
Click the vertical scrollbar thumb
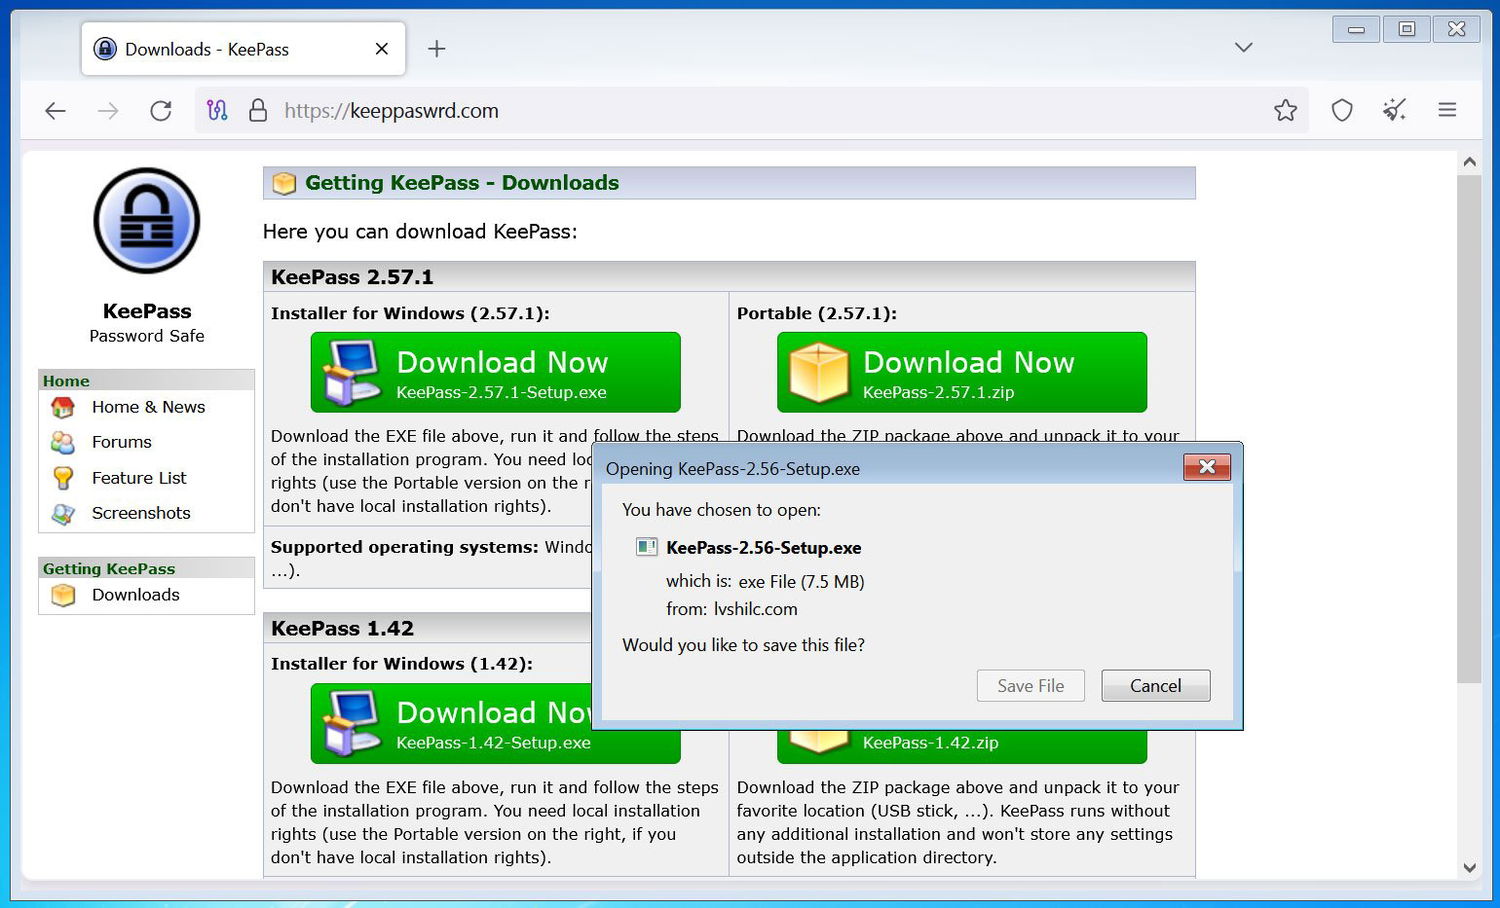[x=1468, y=429]
